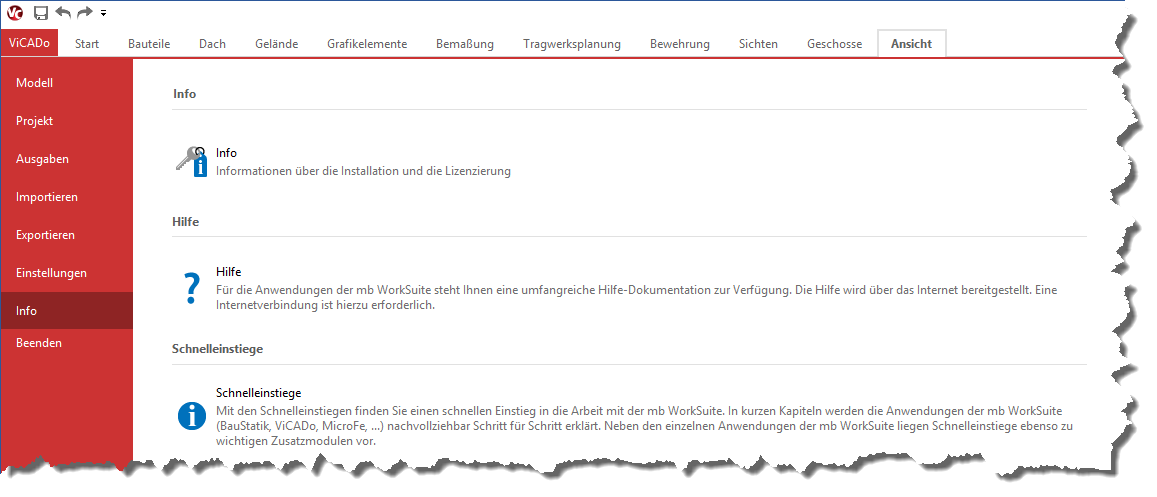
Task: Undo the last action with the arrow icon
Action: coord(63,13)
